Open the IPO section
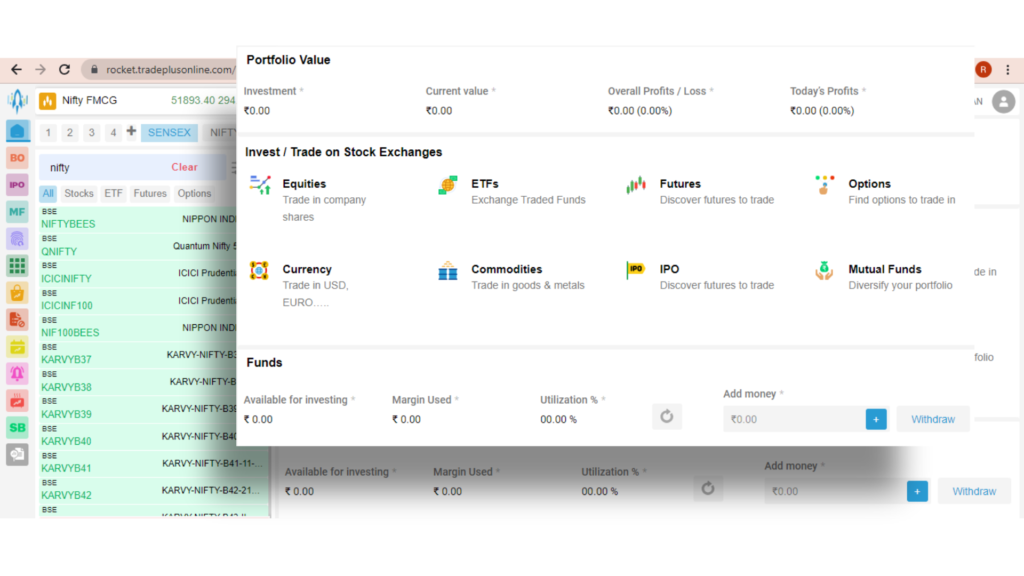This screenshot has height=576, width=1024. [x=669, y=269]
